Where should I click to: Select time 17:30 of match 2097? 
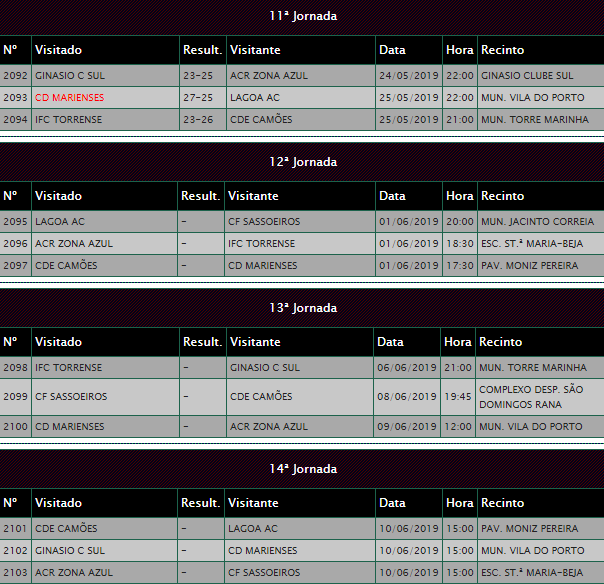click(460, 265)
